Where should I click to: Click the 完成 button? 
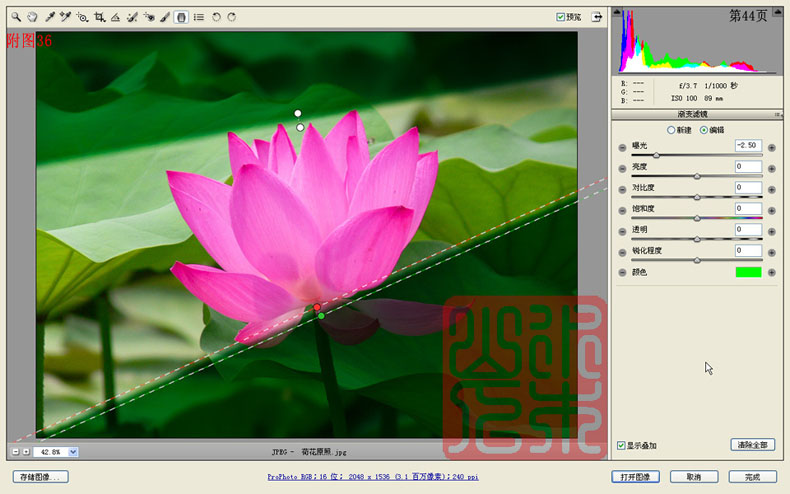[x=752, y=477]
